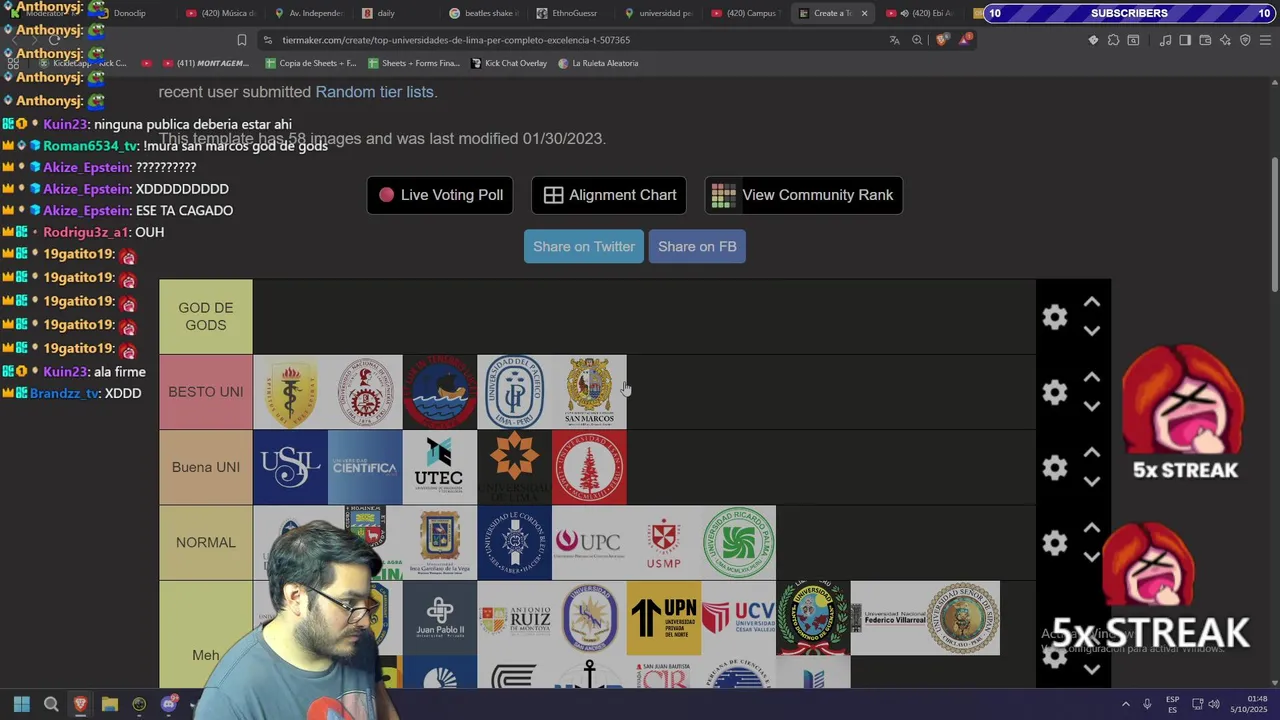Open the Alignment Chart
The width and height of the screenshot is (1280, 720).
pos(608,195)
